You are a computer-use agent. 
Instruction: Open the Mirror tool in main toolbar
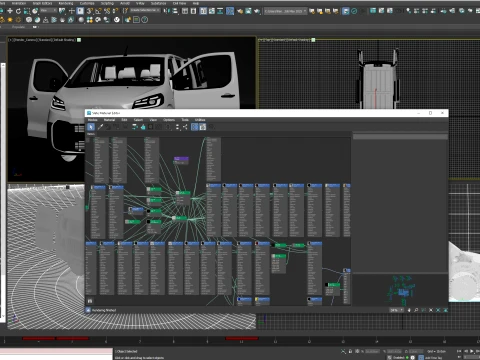pos(167,11)
